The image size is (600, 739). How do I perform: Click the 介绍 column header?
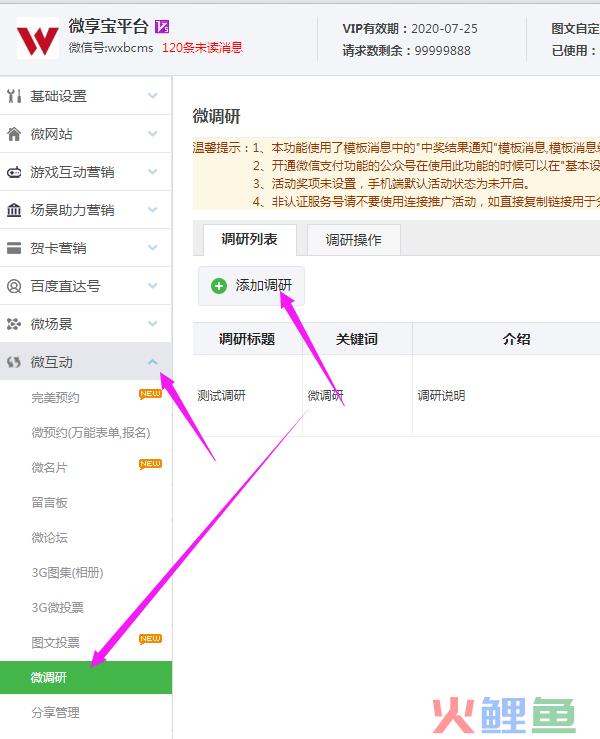tap(517, 339)
